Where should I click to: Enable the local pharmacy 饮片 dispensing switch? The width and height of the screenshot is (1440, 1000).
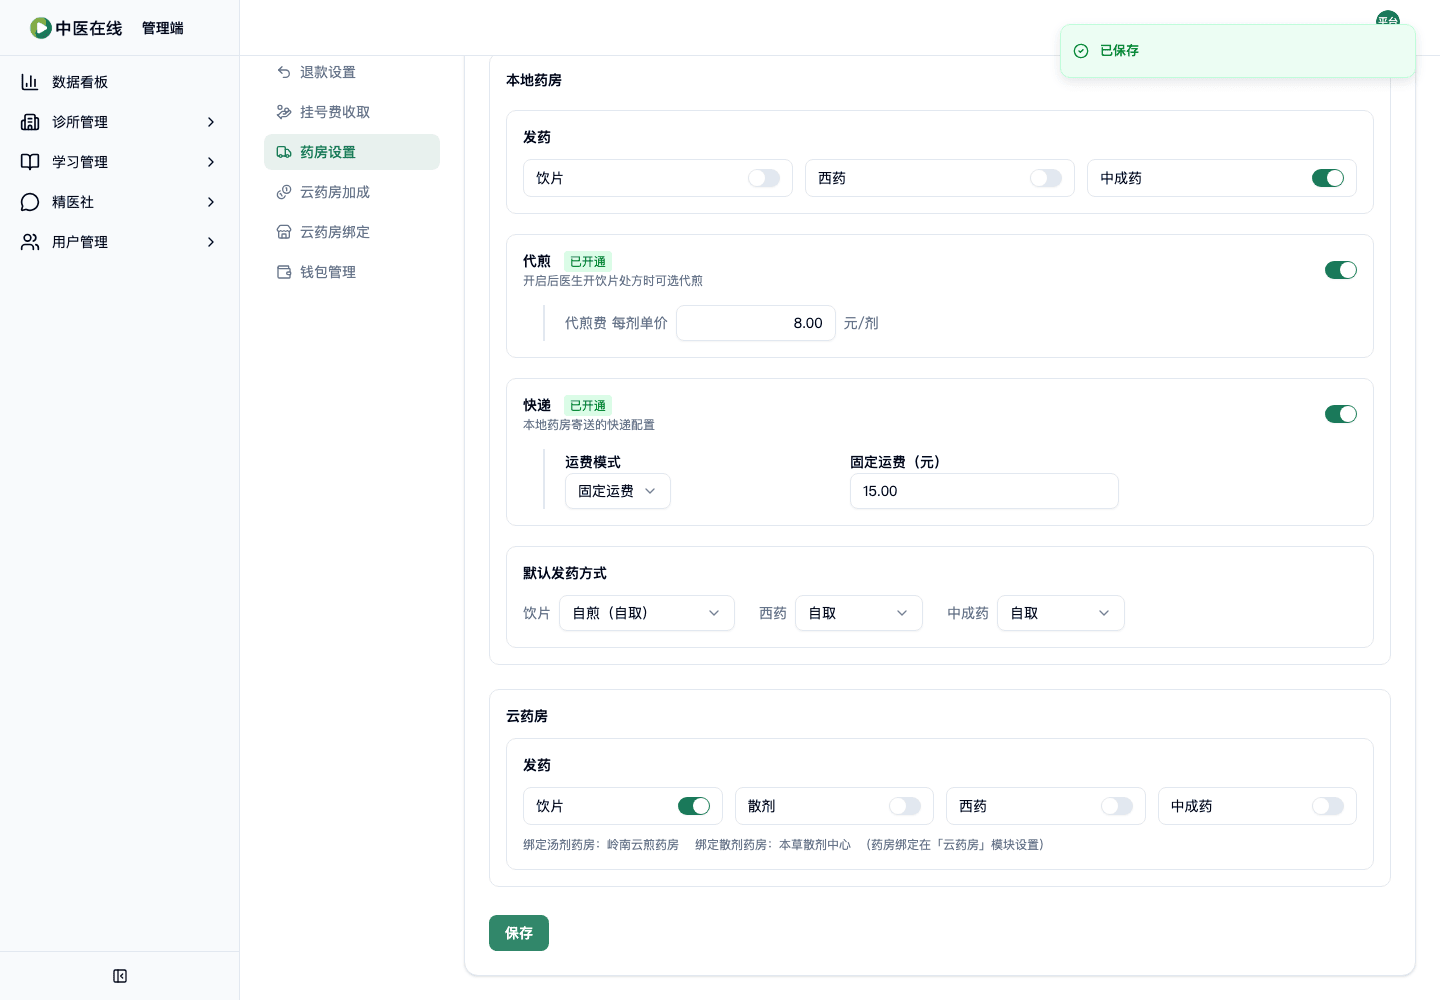(x=764, y=178)
